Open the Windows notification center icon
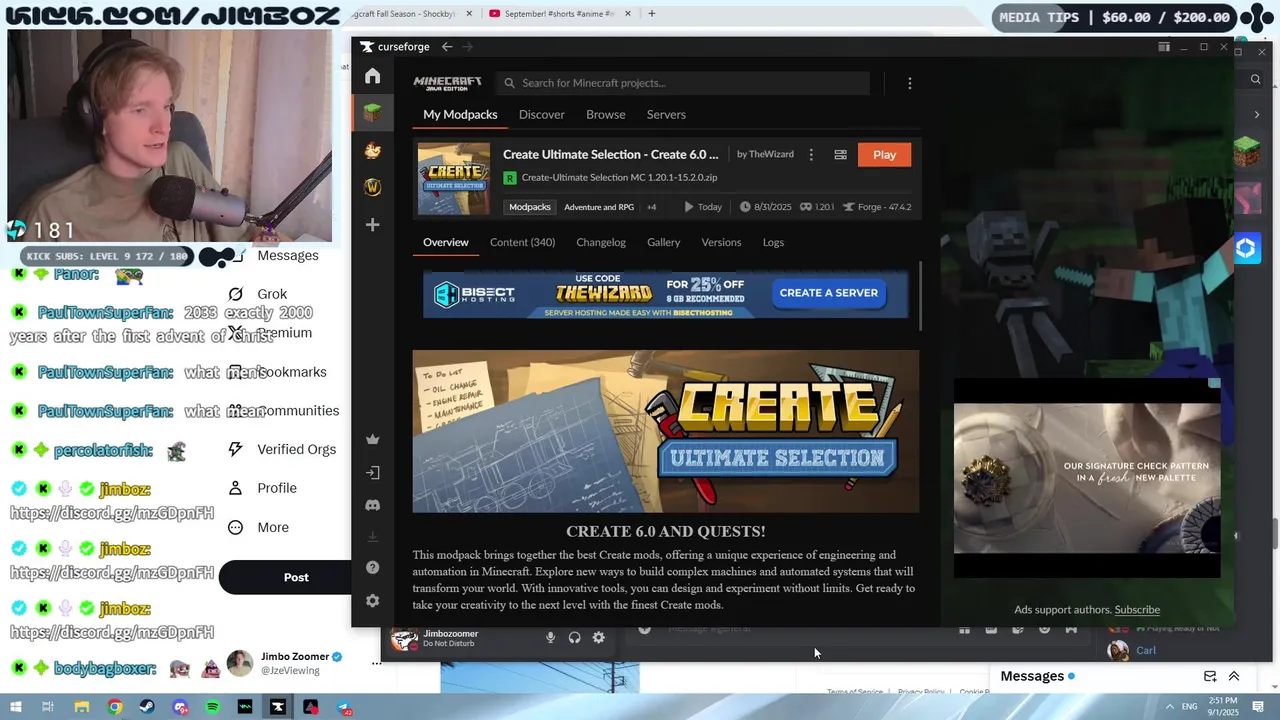 [x=1258, y=707]
